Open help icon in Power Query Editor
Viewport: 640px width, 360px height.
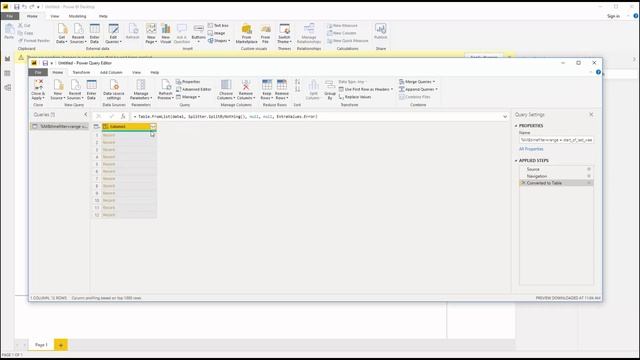tap(598, 72)
